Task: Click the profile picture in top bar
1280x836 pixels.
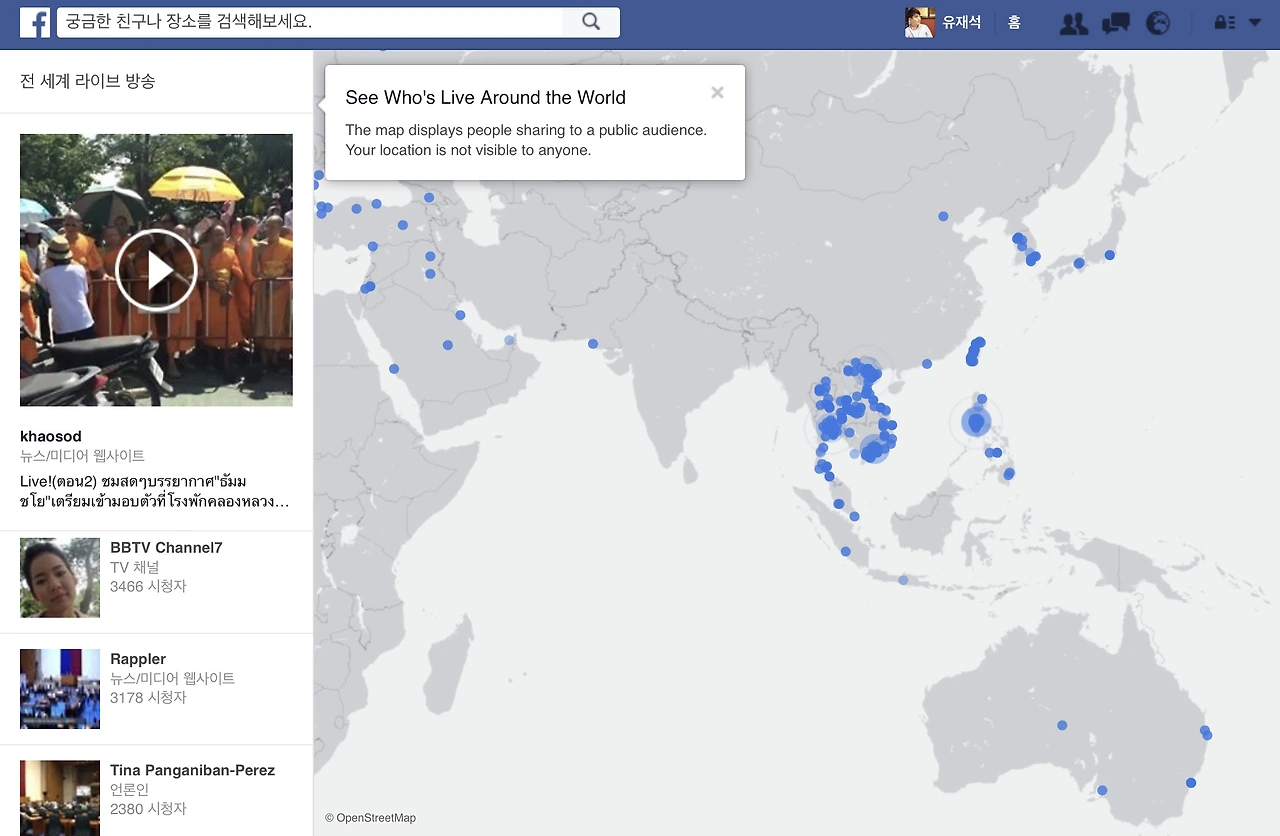Action: point(919,22)
